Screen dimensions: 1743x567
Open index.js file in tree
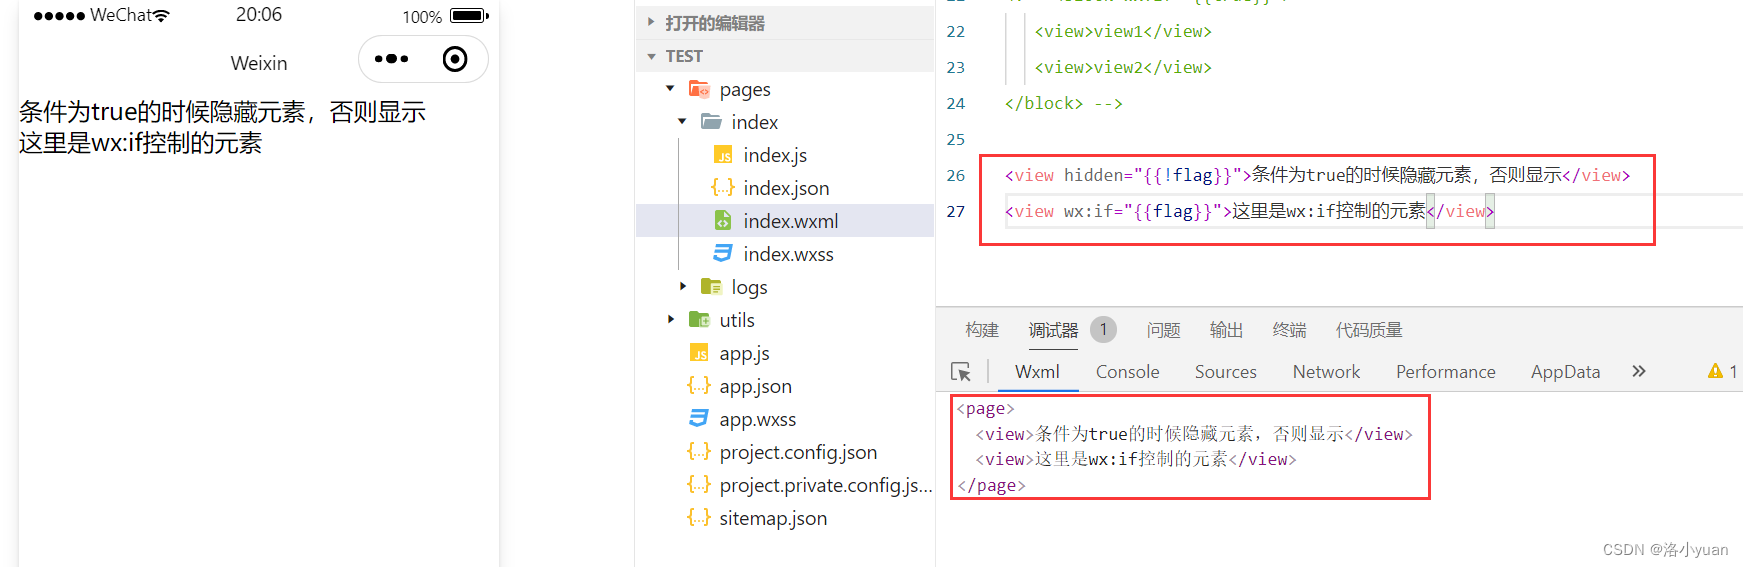click(x=775, y=155)
